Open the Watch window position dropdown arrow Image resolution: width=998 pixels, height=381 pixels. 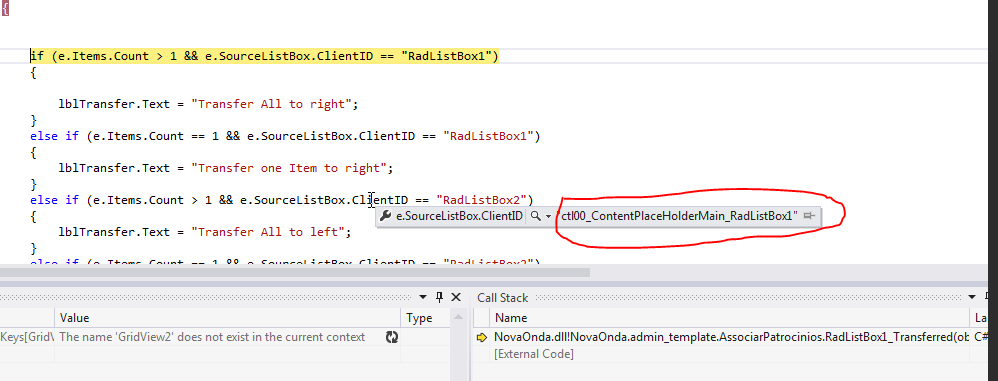(423, 298)
